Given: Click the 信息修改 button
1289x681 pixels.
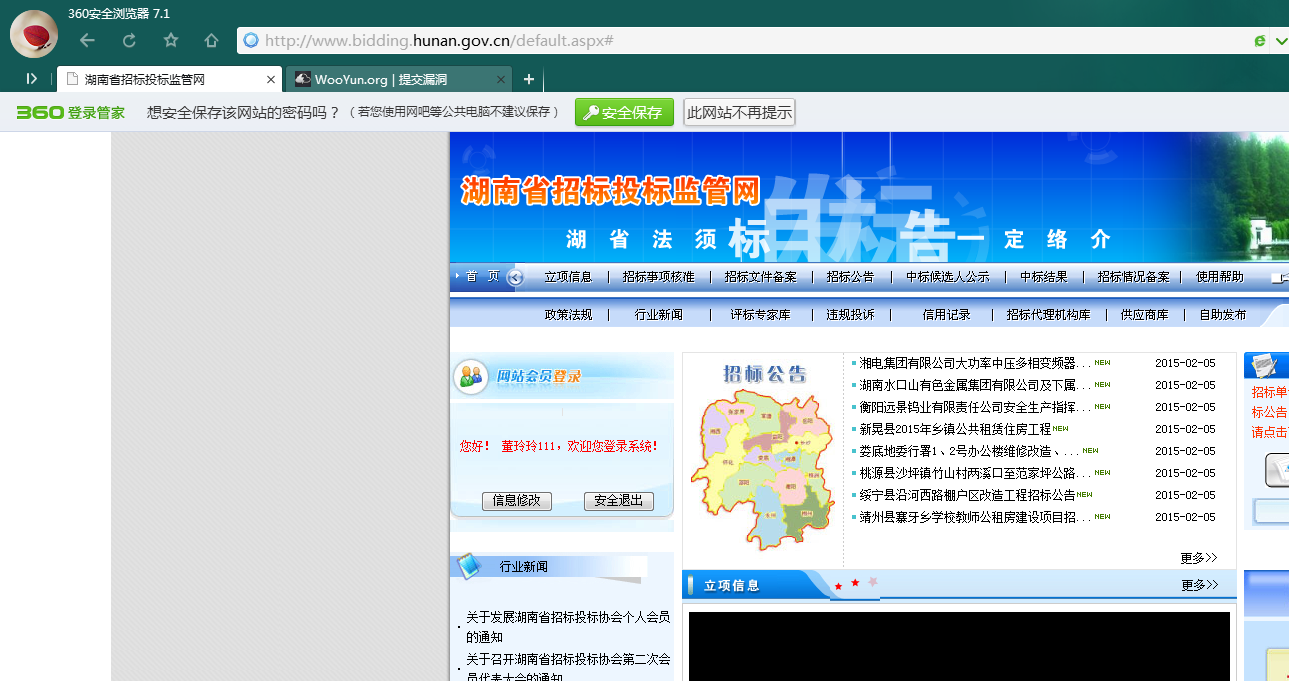Looking at the screenshot, I should [517, 501].
